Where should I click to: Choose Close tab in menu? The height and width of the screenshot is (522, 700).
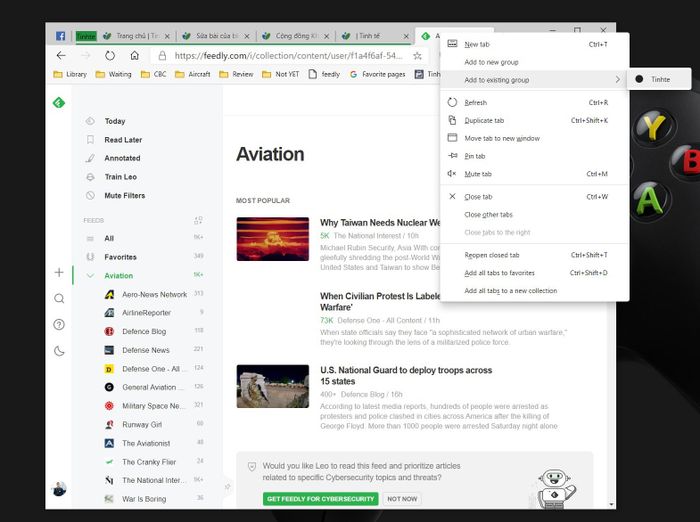[535, 196]
